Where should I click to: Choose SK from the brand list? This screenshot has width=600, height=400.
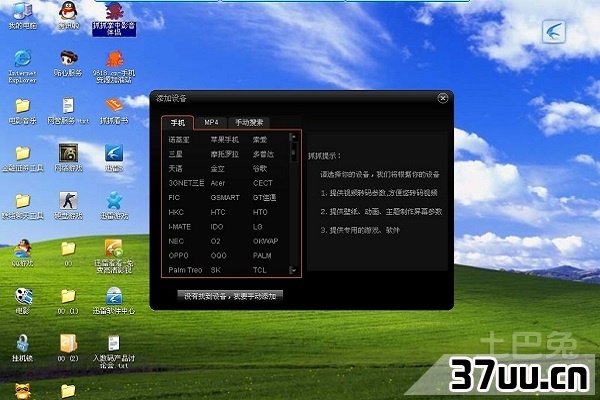(215, 270)
